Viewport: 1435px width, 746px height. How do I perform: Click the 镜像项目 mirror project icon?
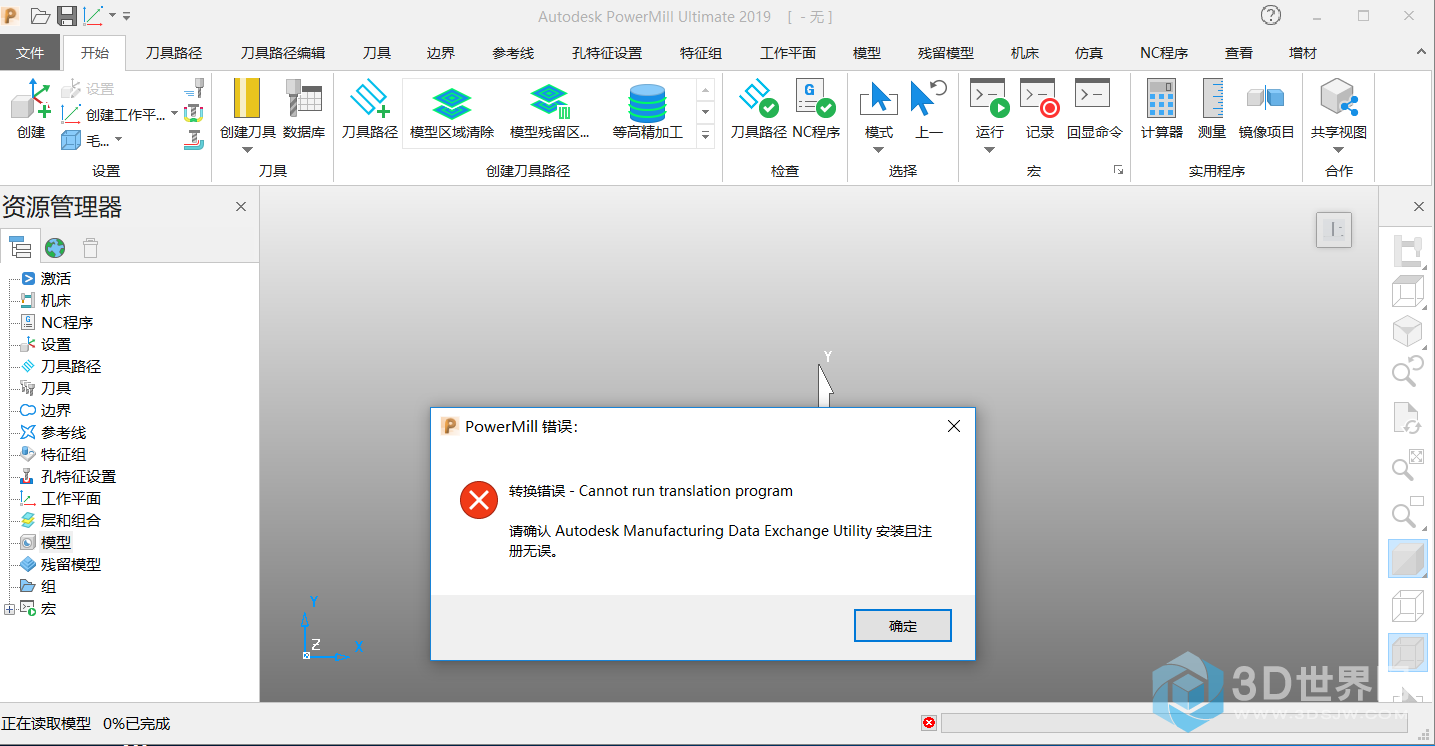[1266, 98]
